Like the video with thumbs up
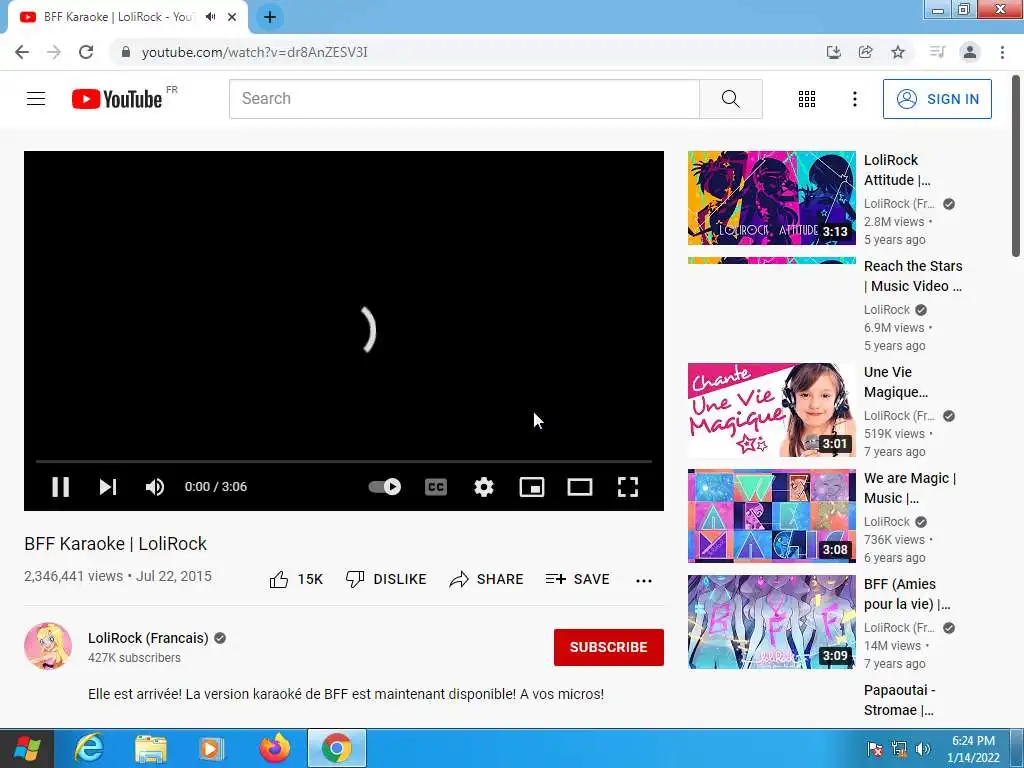1024x768 pixels. [x=296, y=579]
